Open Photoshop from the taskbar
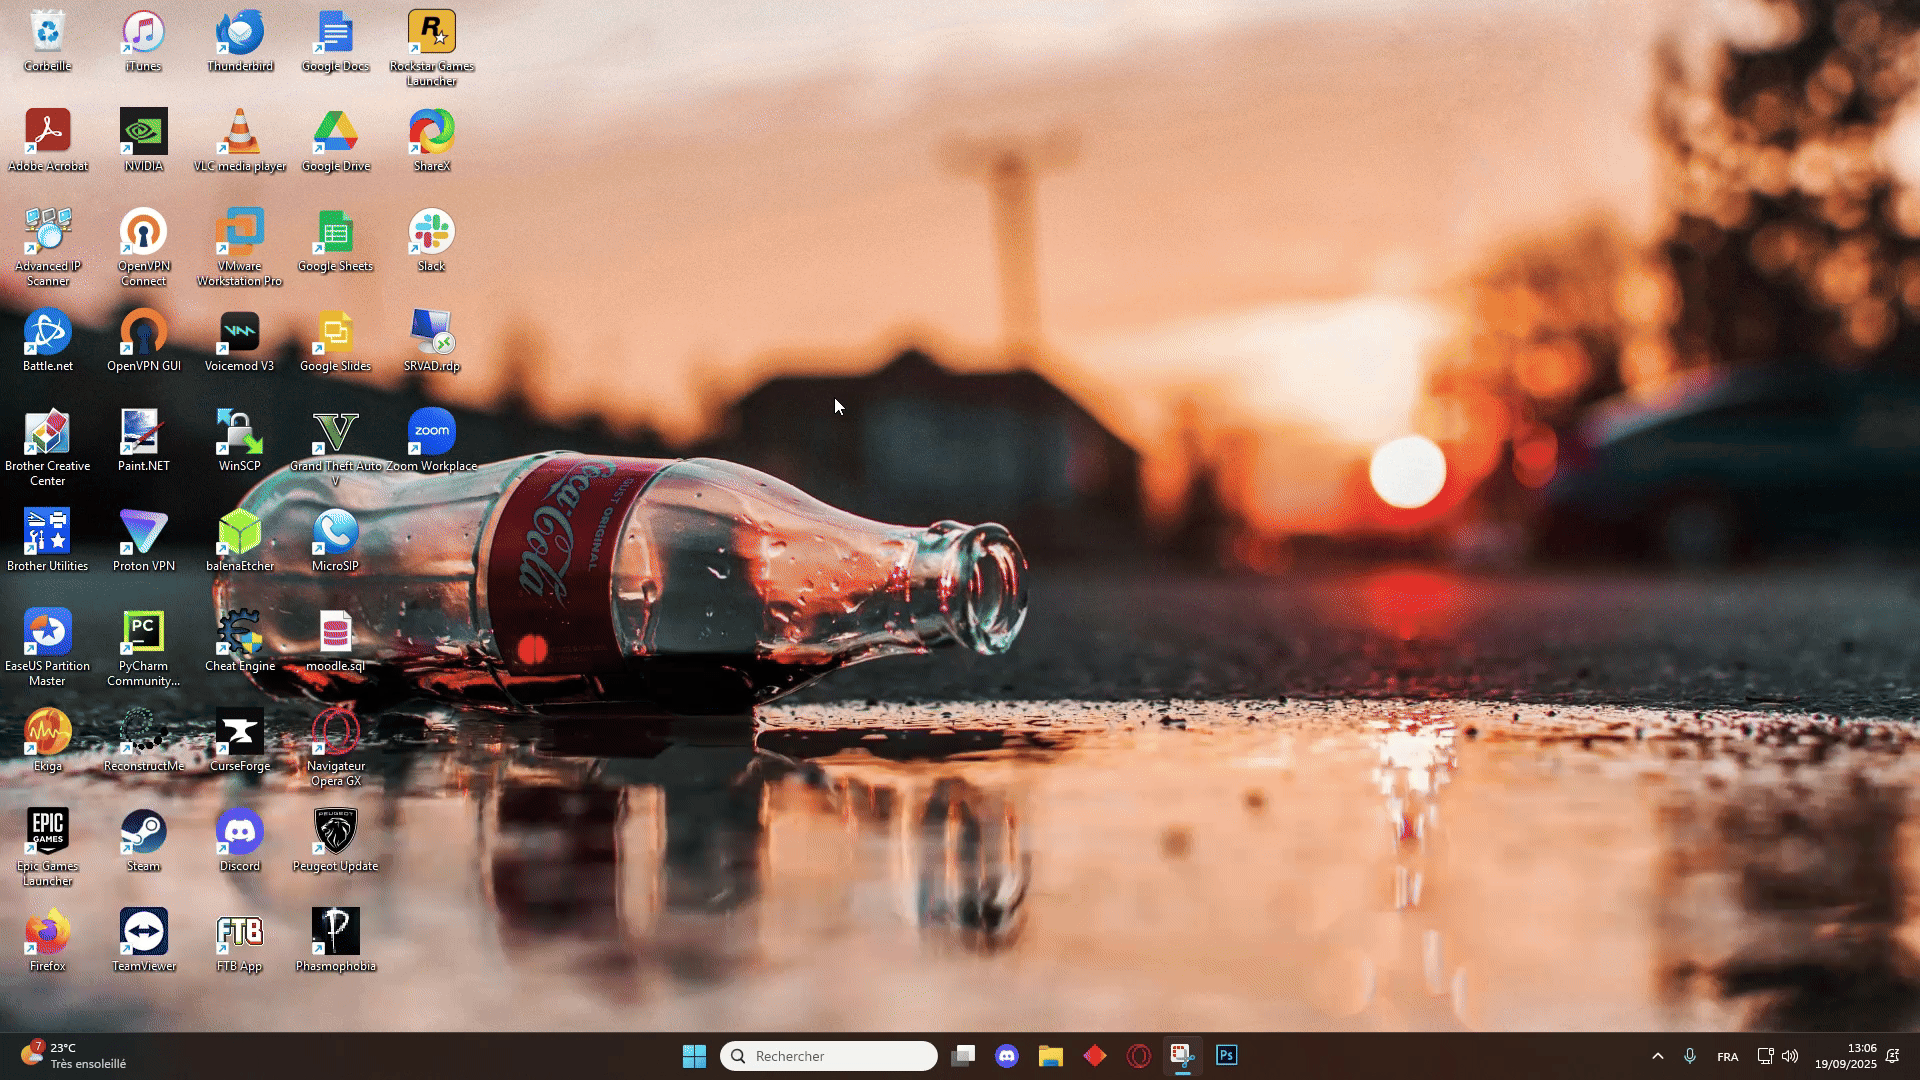 (x=1226, y=1056)
